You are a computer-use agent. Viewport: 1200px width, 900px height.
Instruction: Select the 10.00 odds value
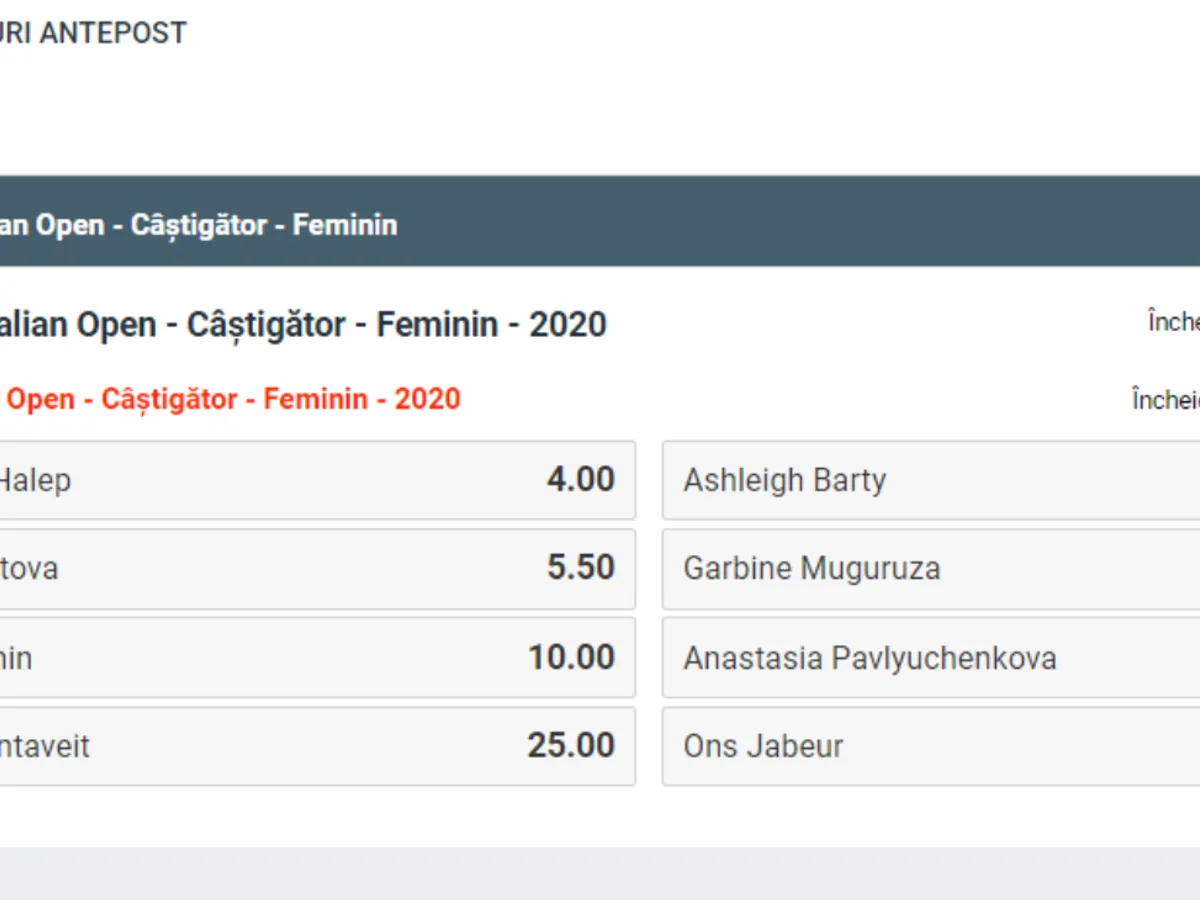point(571,657)
